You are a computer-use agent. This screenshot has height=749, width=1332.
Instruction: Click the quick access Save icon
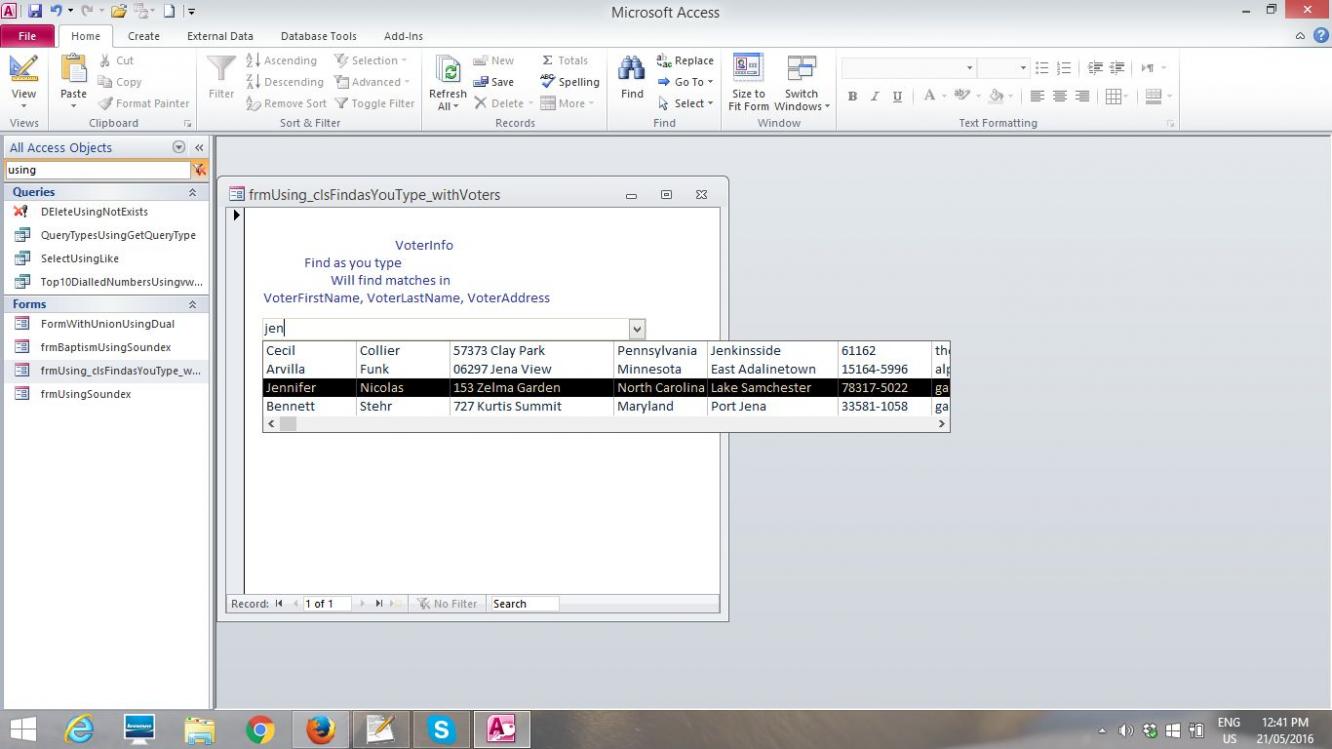pos(35,12)
